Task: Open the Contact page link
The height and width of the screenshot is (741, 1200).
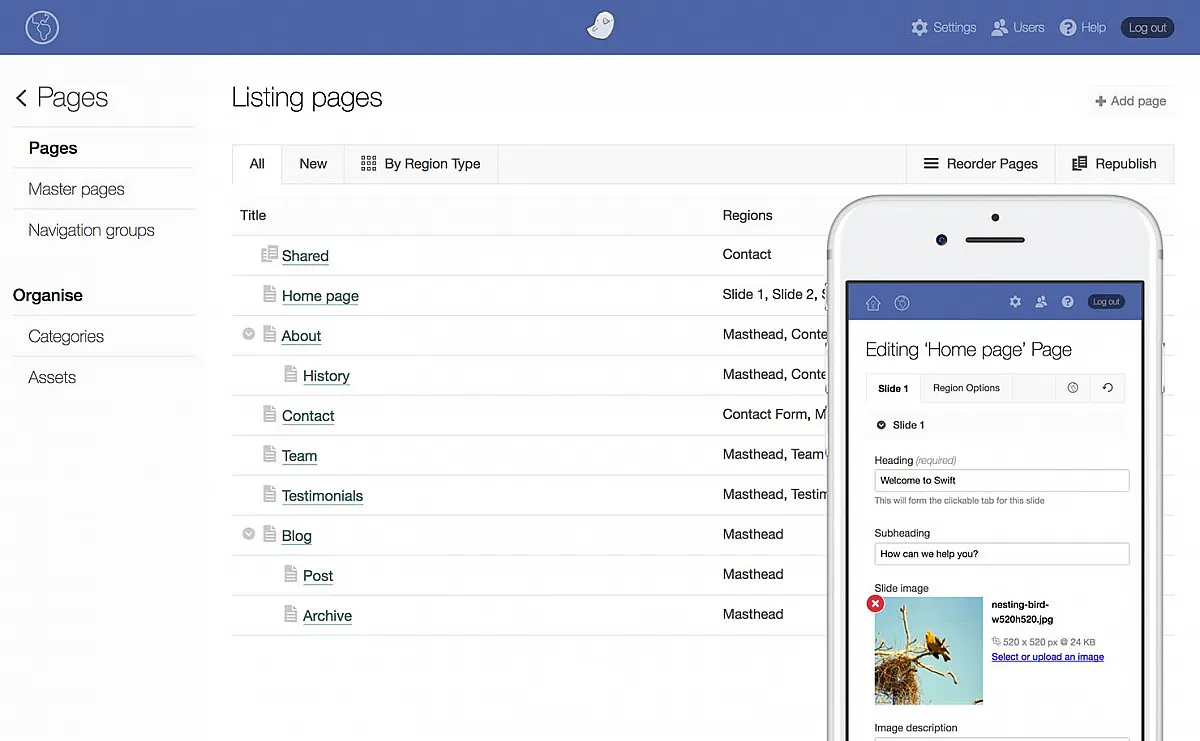Action: (308, 416)
